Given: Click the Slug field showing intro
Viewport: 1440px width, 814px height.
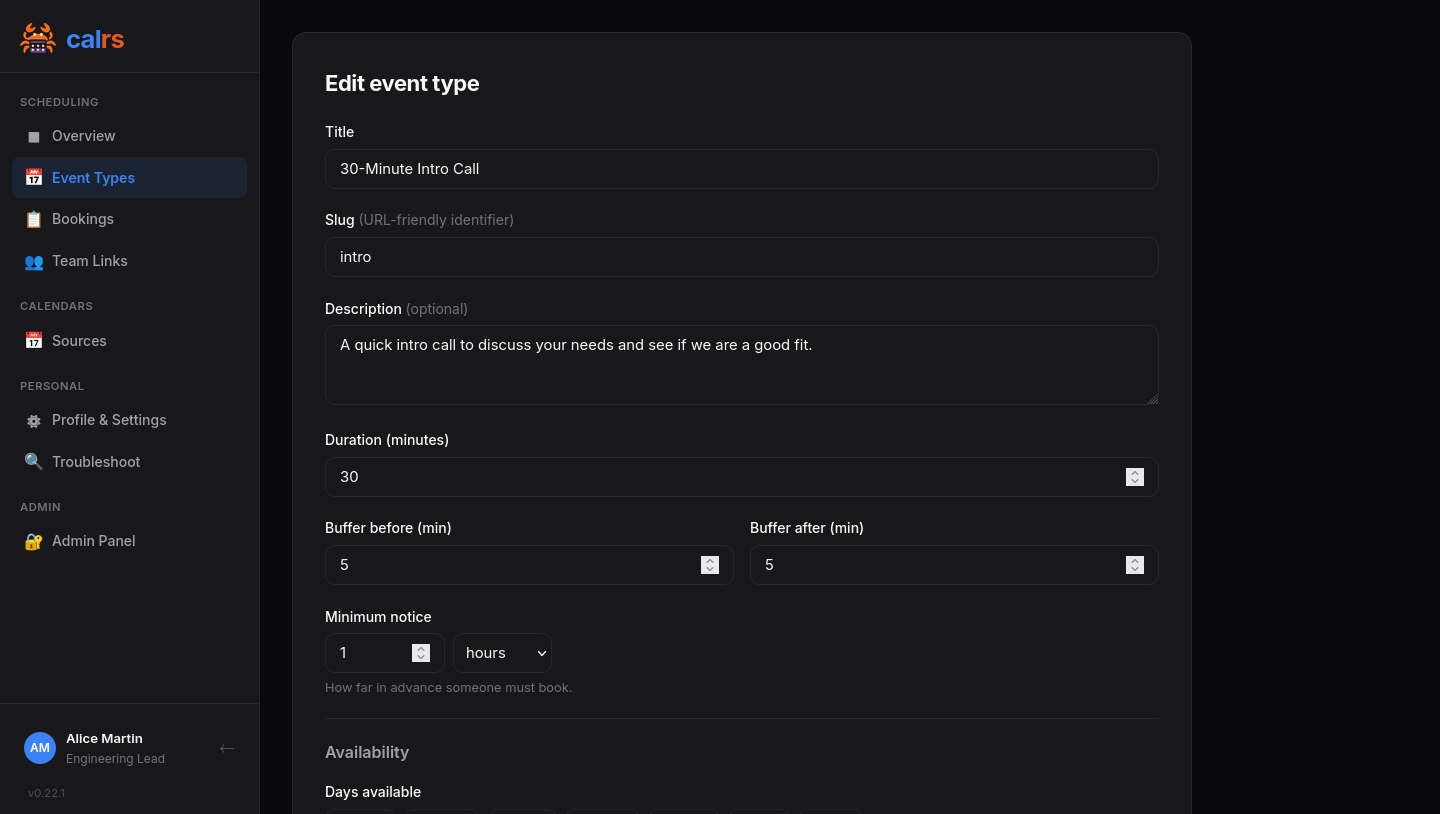Looking at the screenshot, I should (x=741, y=257).
